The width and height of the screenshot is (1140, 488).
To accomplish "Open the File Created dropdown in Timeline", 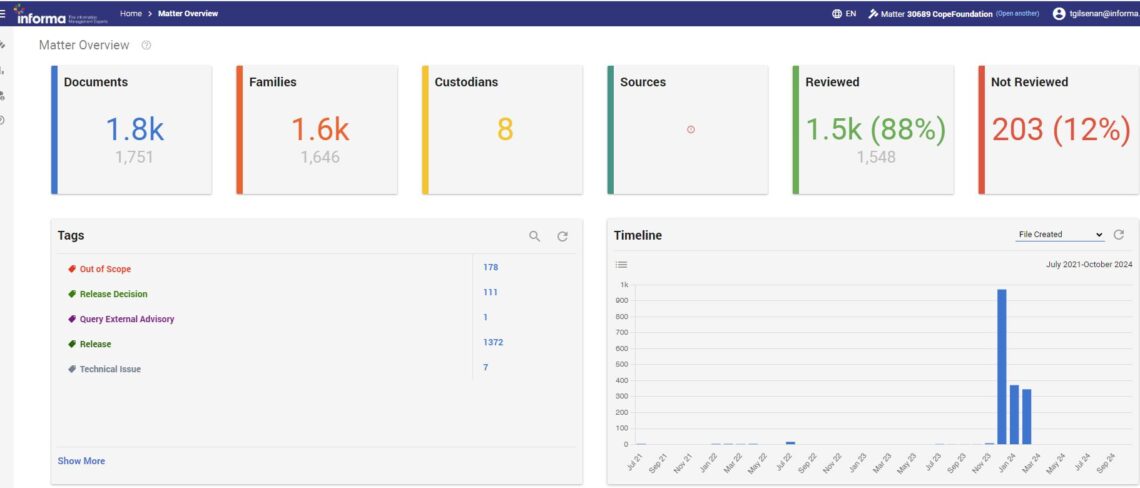I will point(1060,235).
